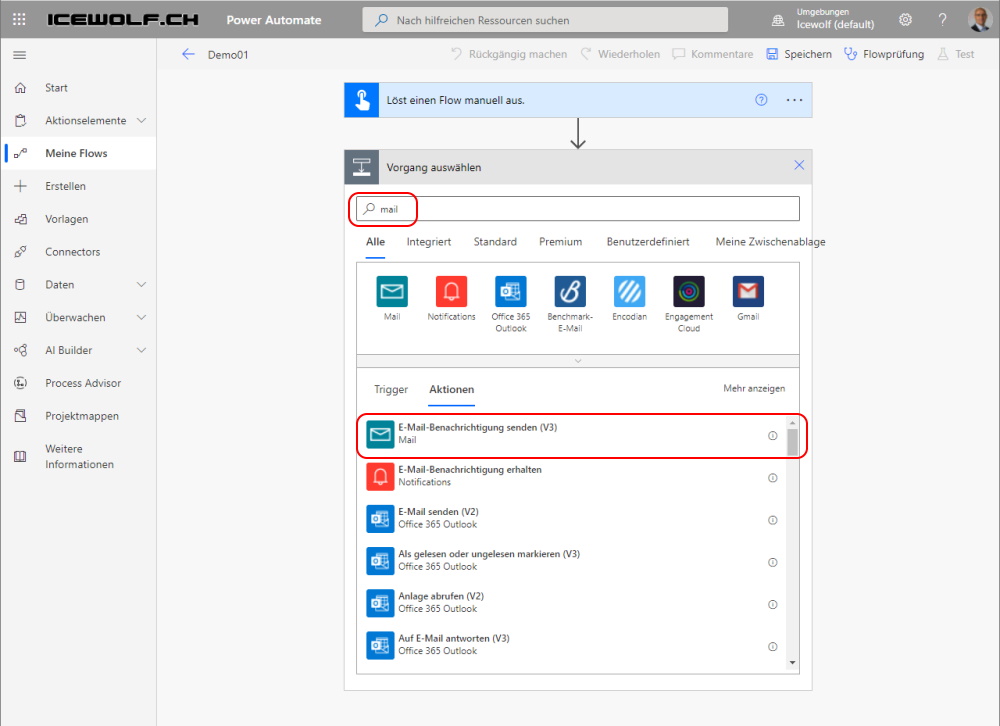Select the Engagement Cloud connector icon

[x=689, y=292]
